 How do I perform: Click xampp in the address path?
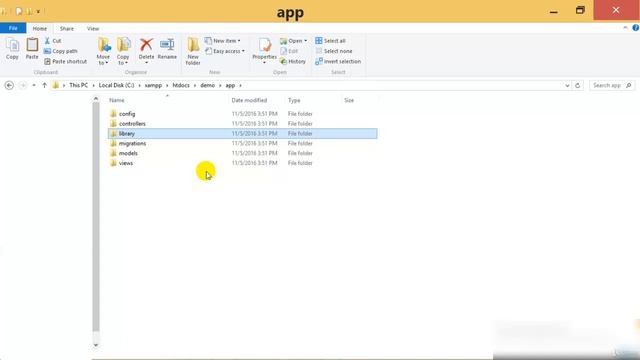[x=153, y=85]
